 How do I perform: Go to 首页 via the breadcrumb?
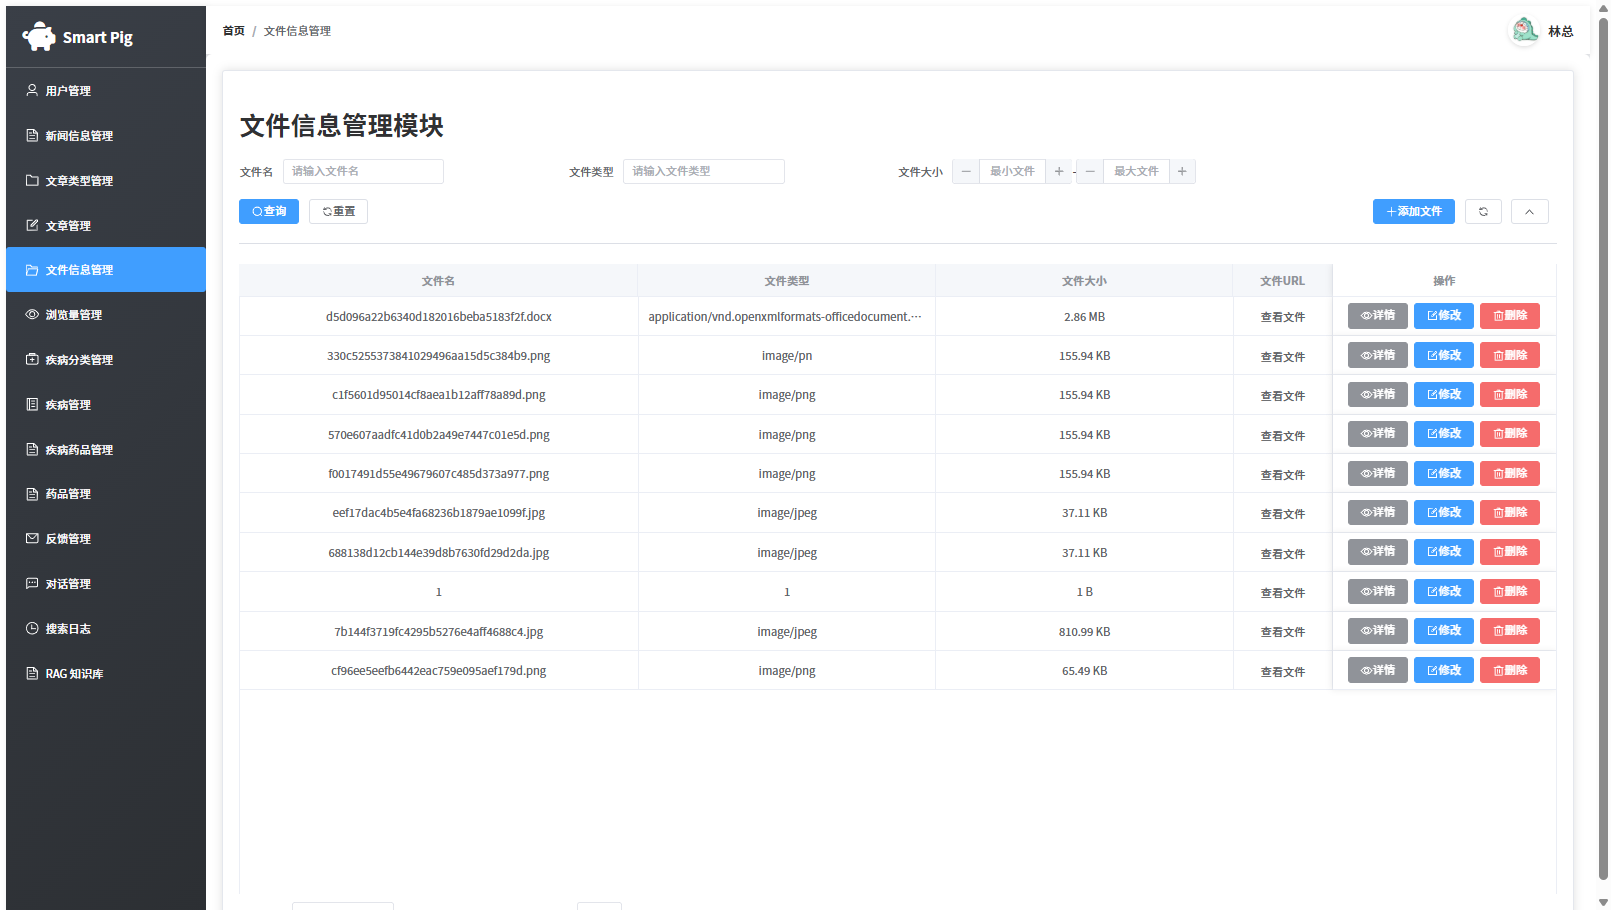[233, 31]
